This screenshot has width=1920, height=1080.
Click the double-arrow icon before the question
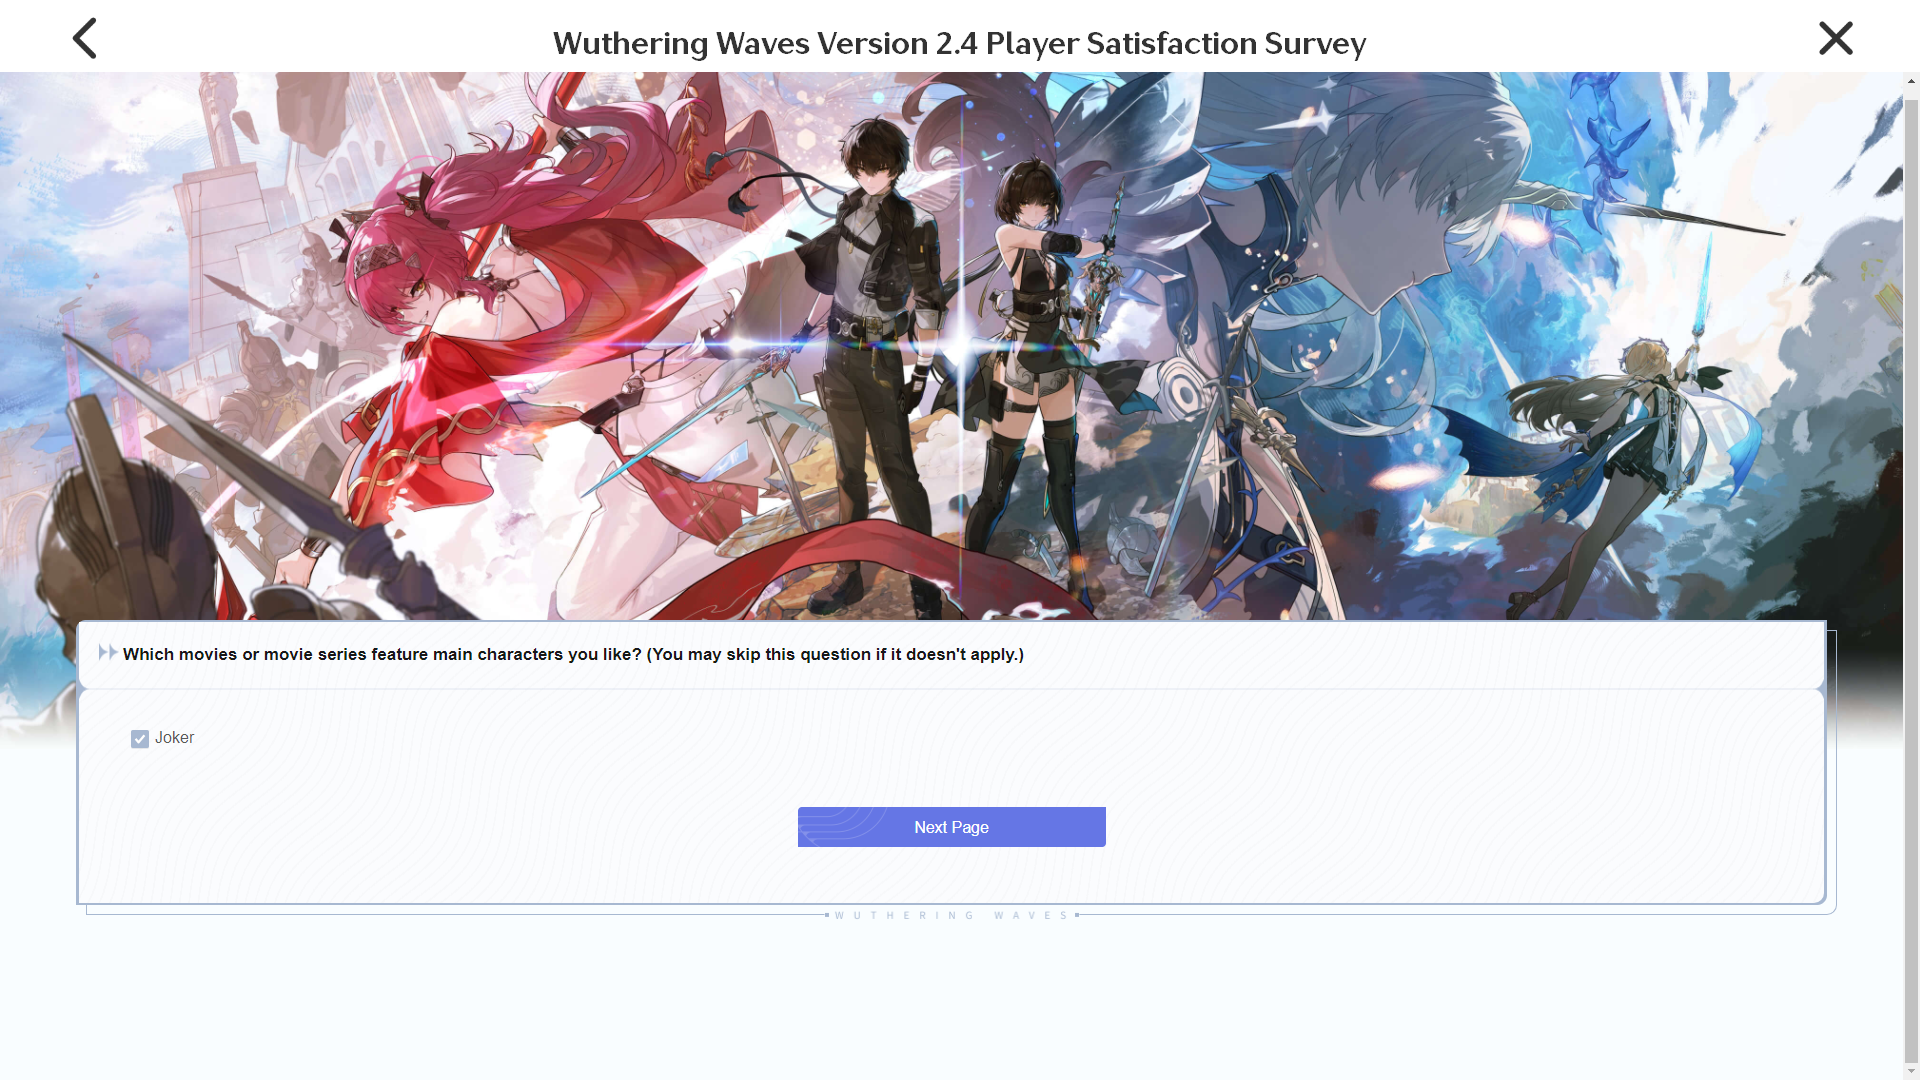tap(108, 653)
